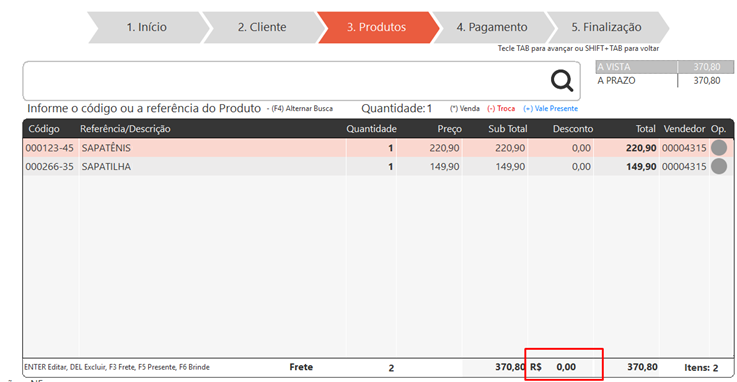Click the (*) Venda option
The height and width of the screenshot is (382, 737).
coord(464,109)
